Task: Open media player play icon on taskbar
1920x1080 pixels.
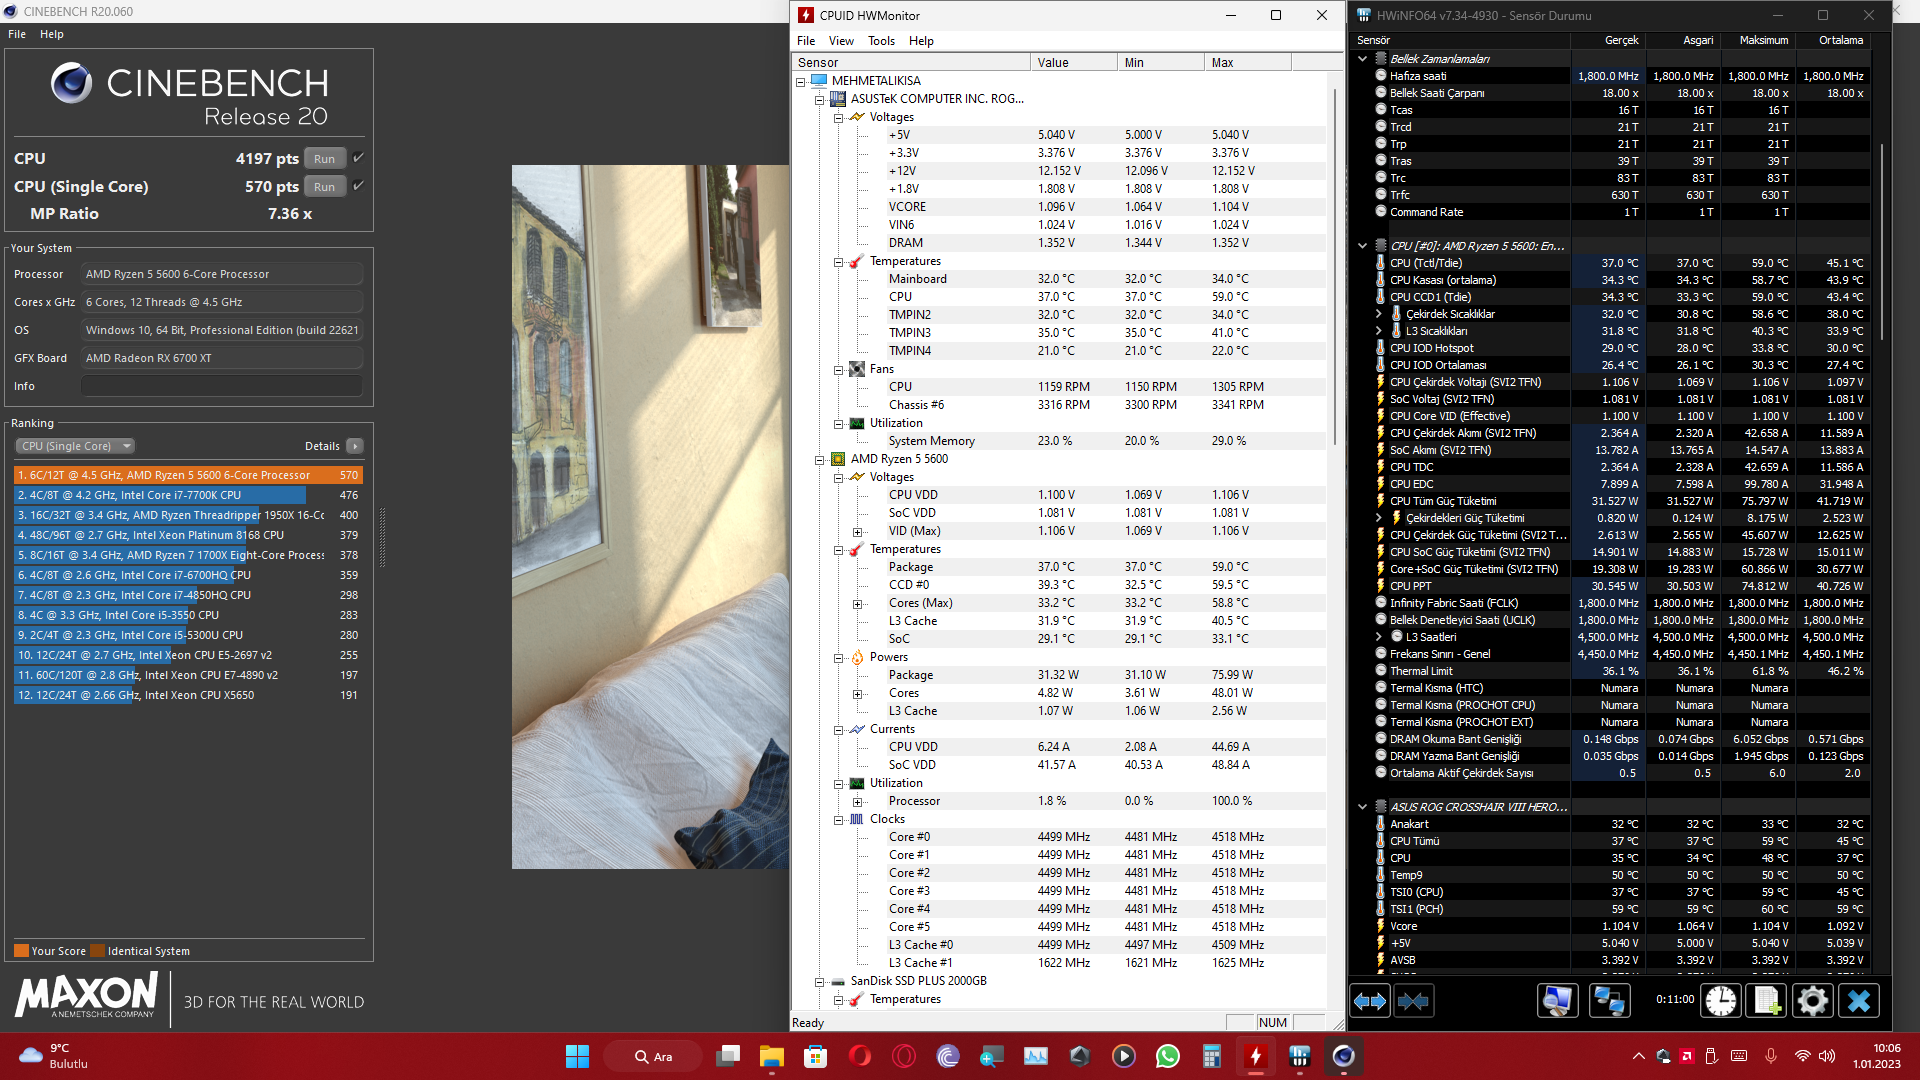Action: (x=1123, y=1056)
